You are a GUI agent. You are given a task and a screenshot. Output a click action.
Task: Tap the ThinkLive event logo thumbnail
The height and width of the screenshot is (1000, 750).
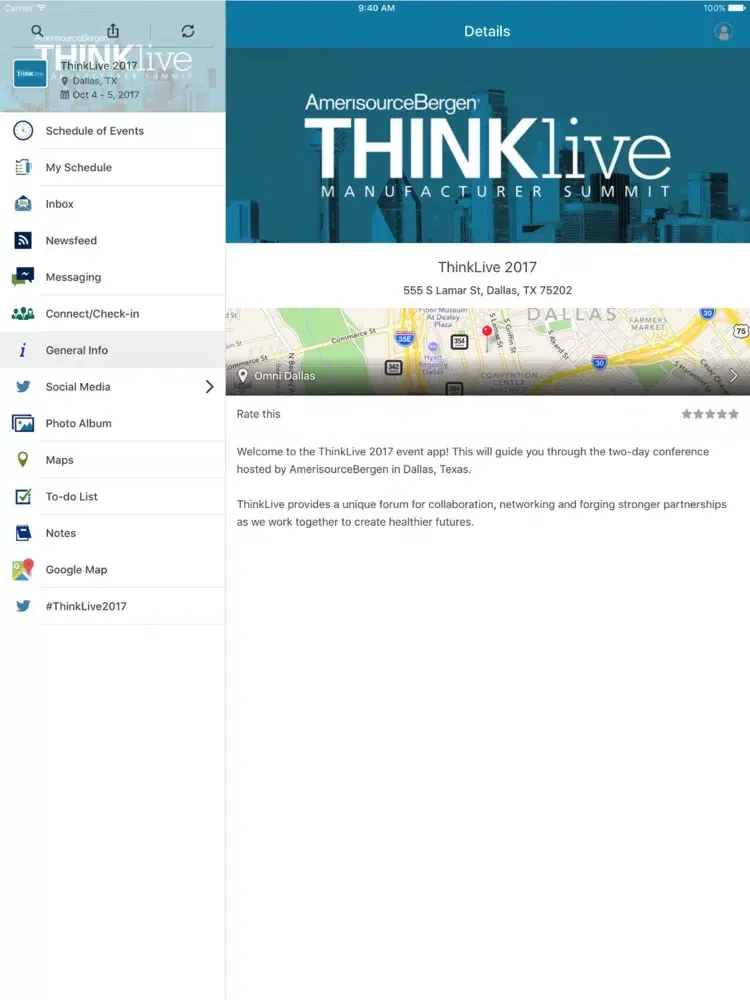click(x=30, y=74)
